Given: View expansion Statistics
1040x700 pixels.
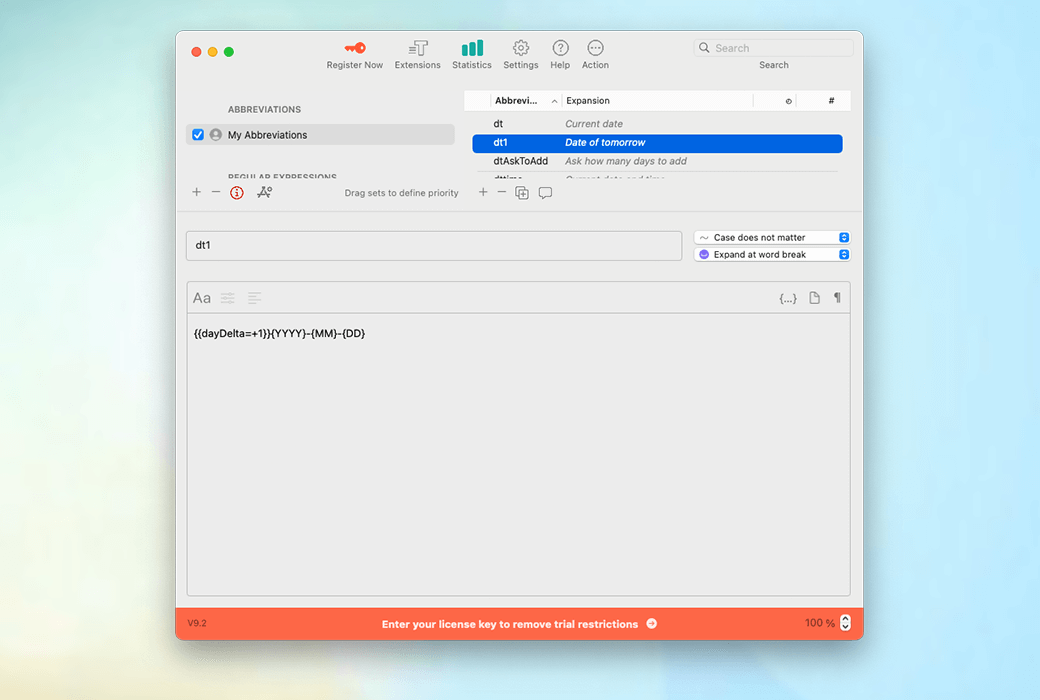Looking at the screenshot, I should [x=471, y=54].
